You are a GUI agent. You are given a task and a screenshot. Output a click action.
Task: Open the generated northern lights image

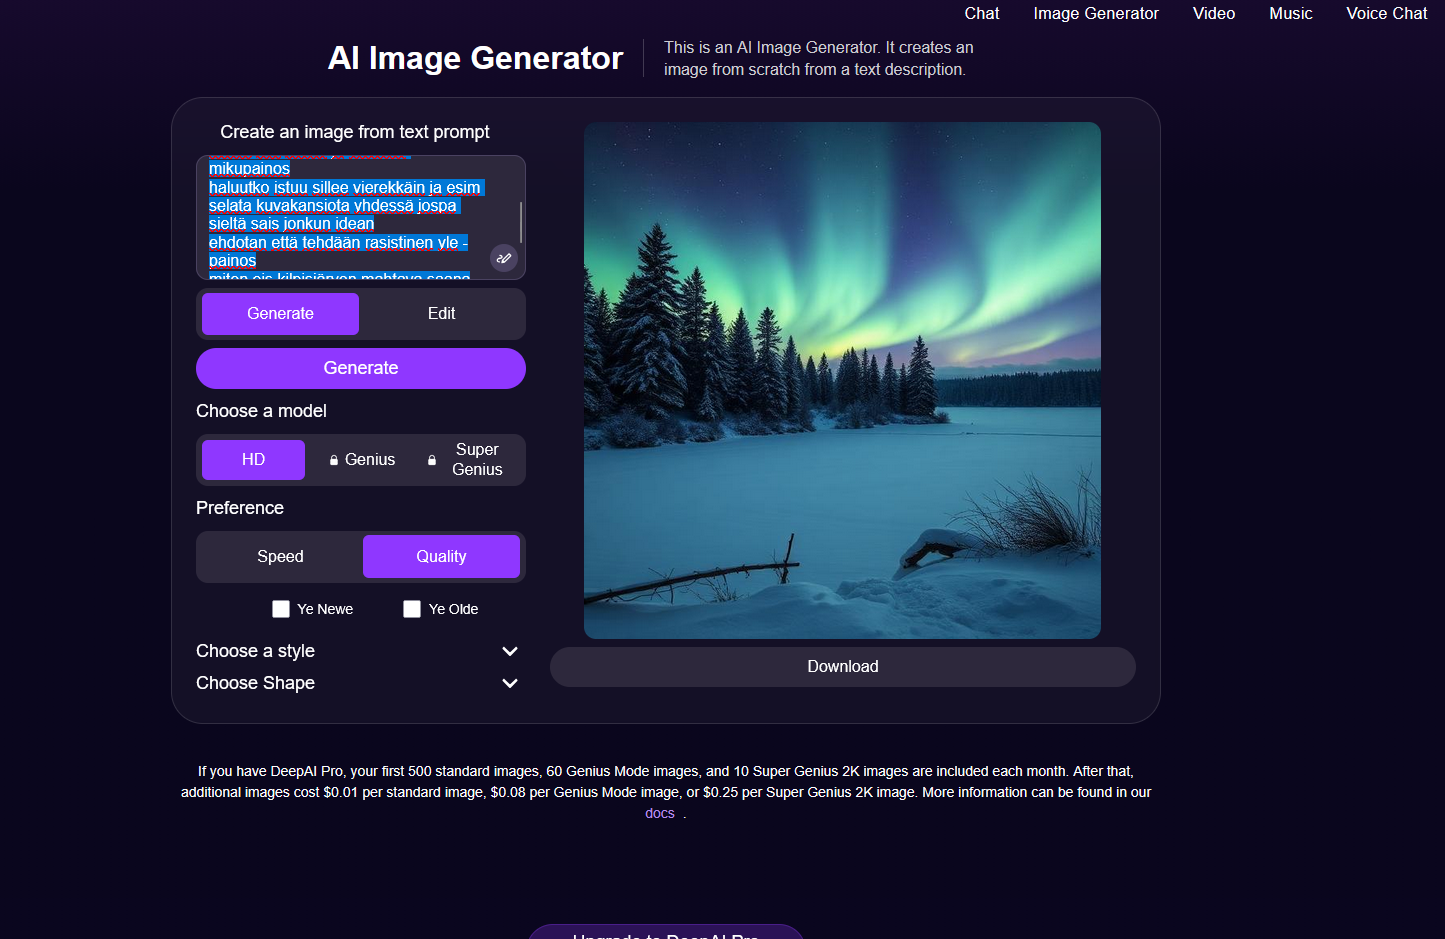click(x=842, y=380)
